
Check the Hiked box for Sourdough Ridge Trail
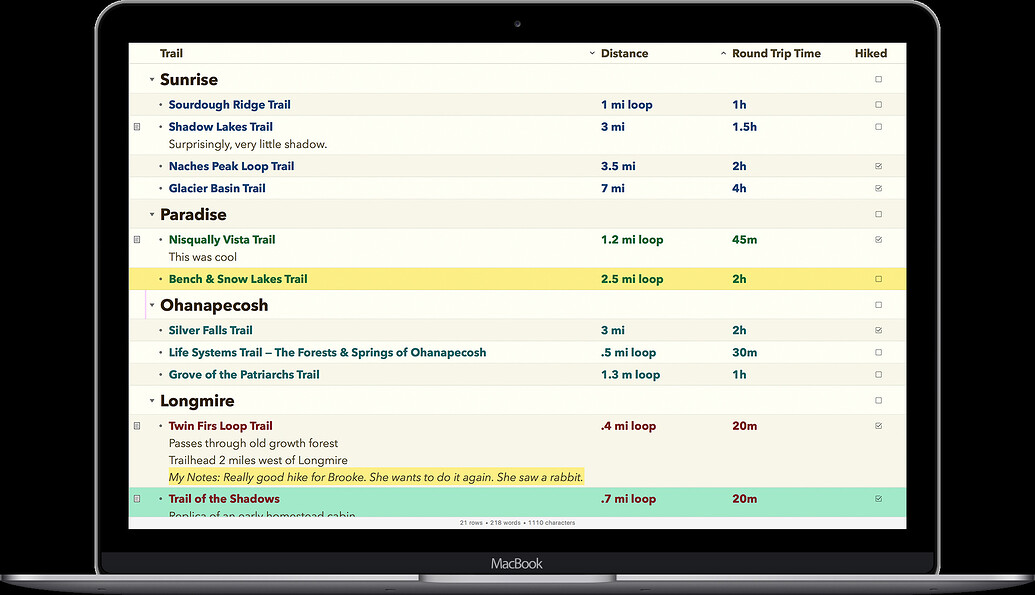878,104
